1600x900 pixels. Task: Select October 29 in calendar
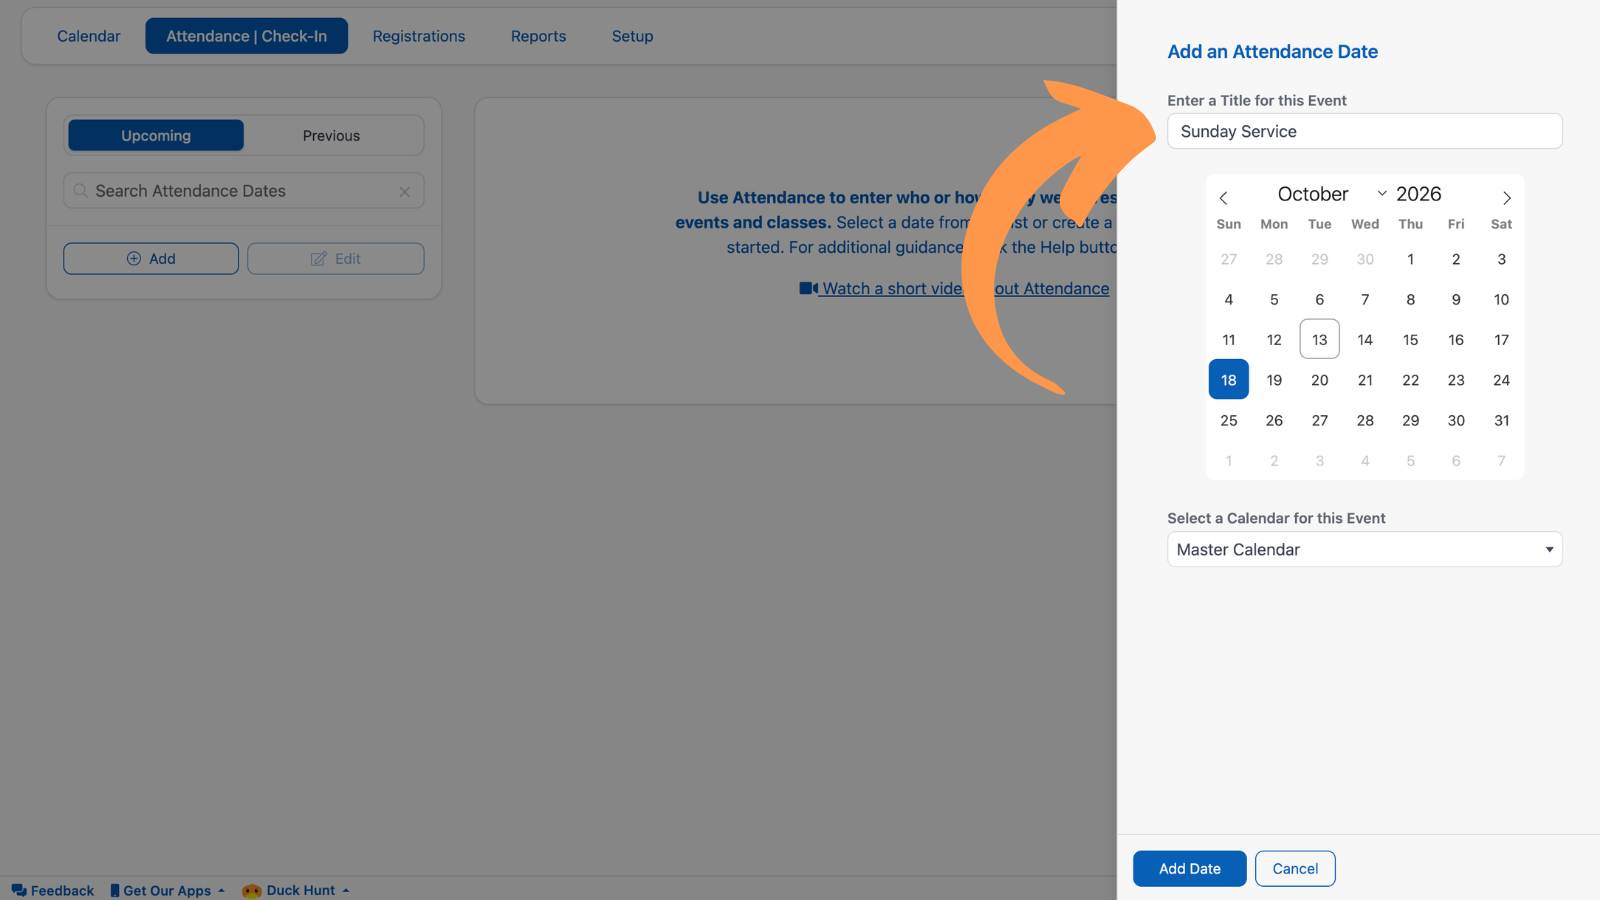(x=1410, y=421)
